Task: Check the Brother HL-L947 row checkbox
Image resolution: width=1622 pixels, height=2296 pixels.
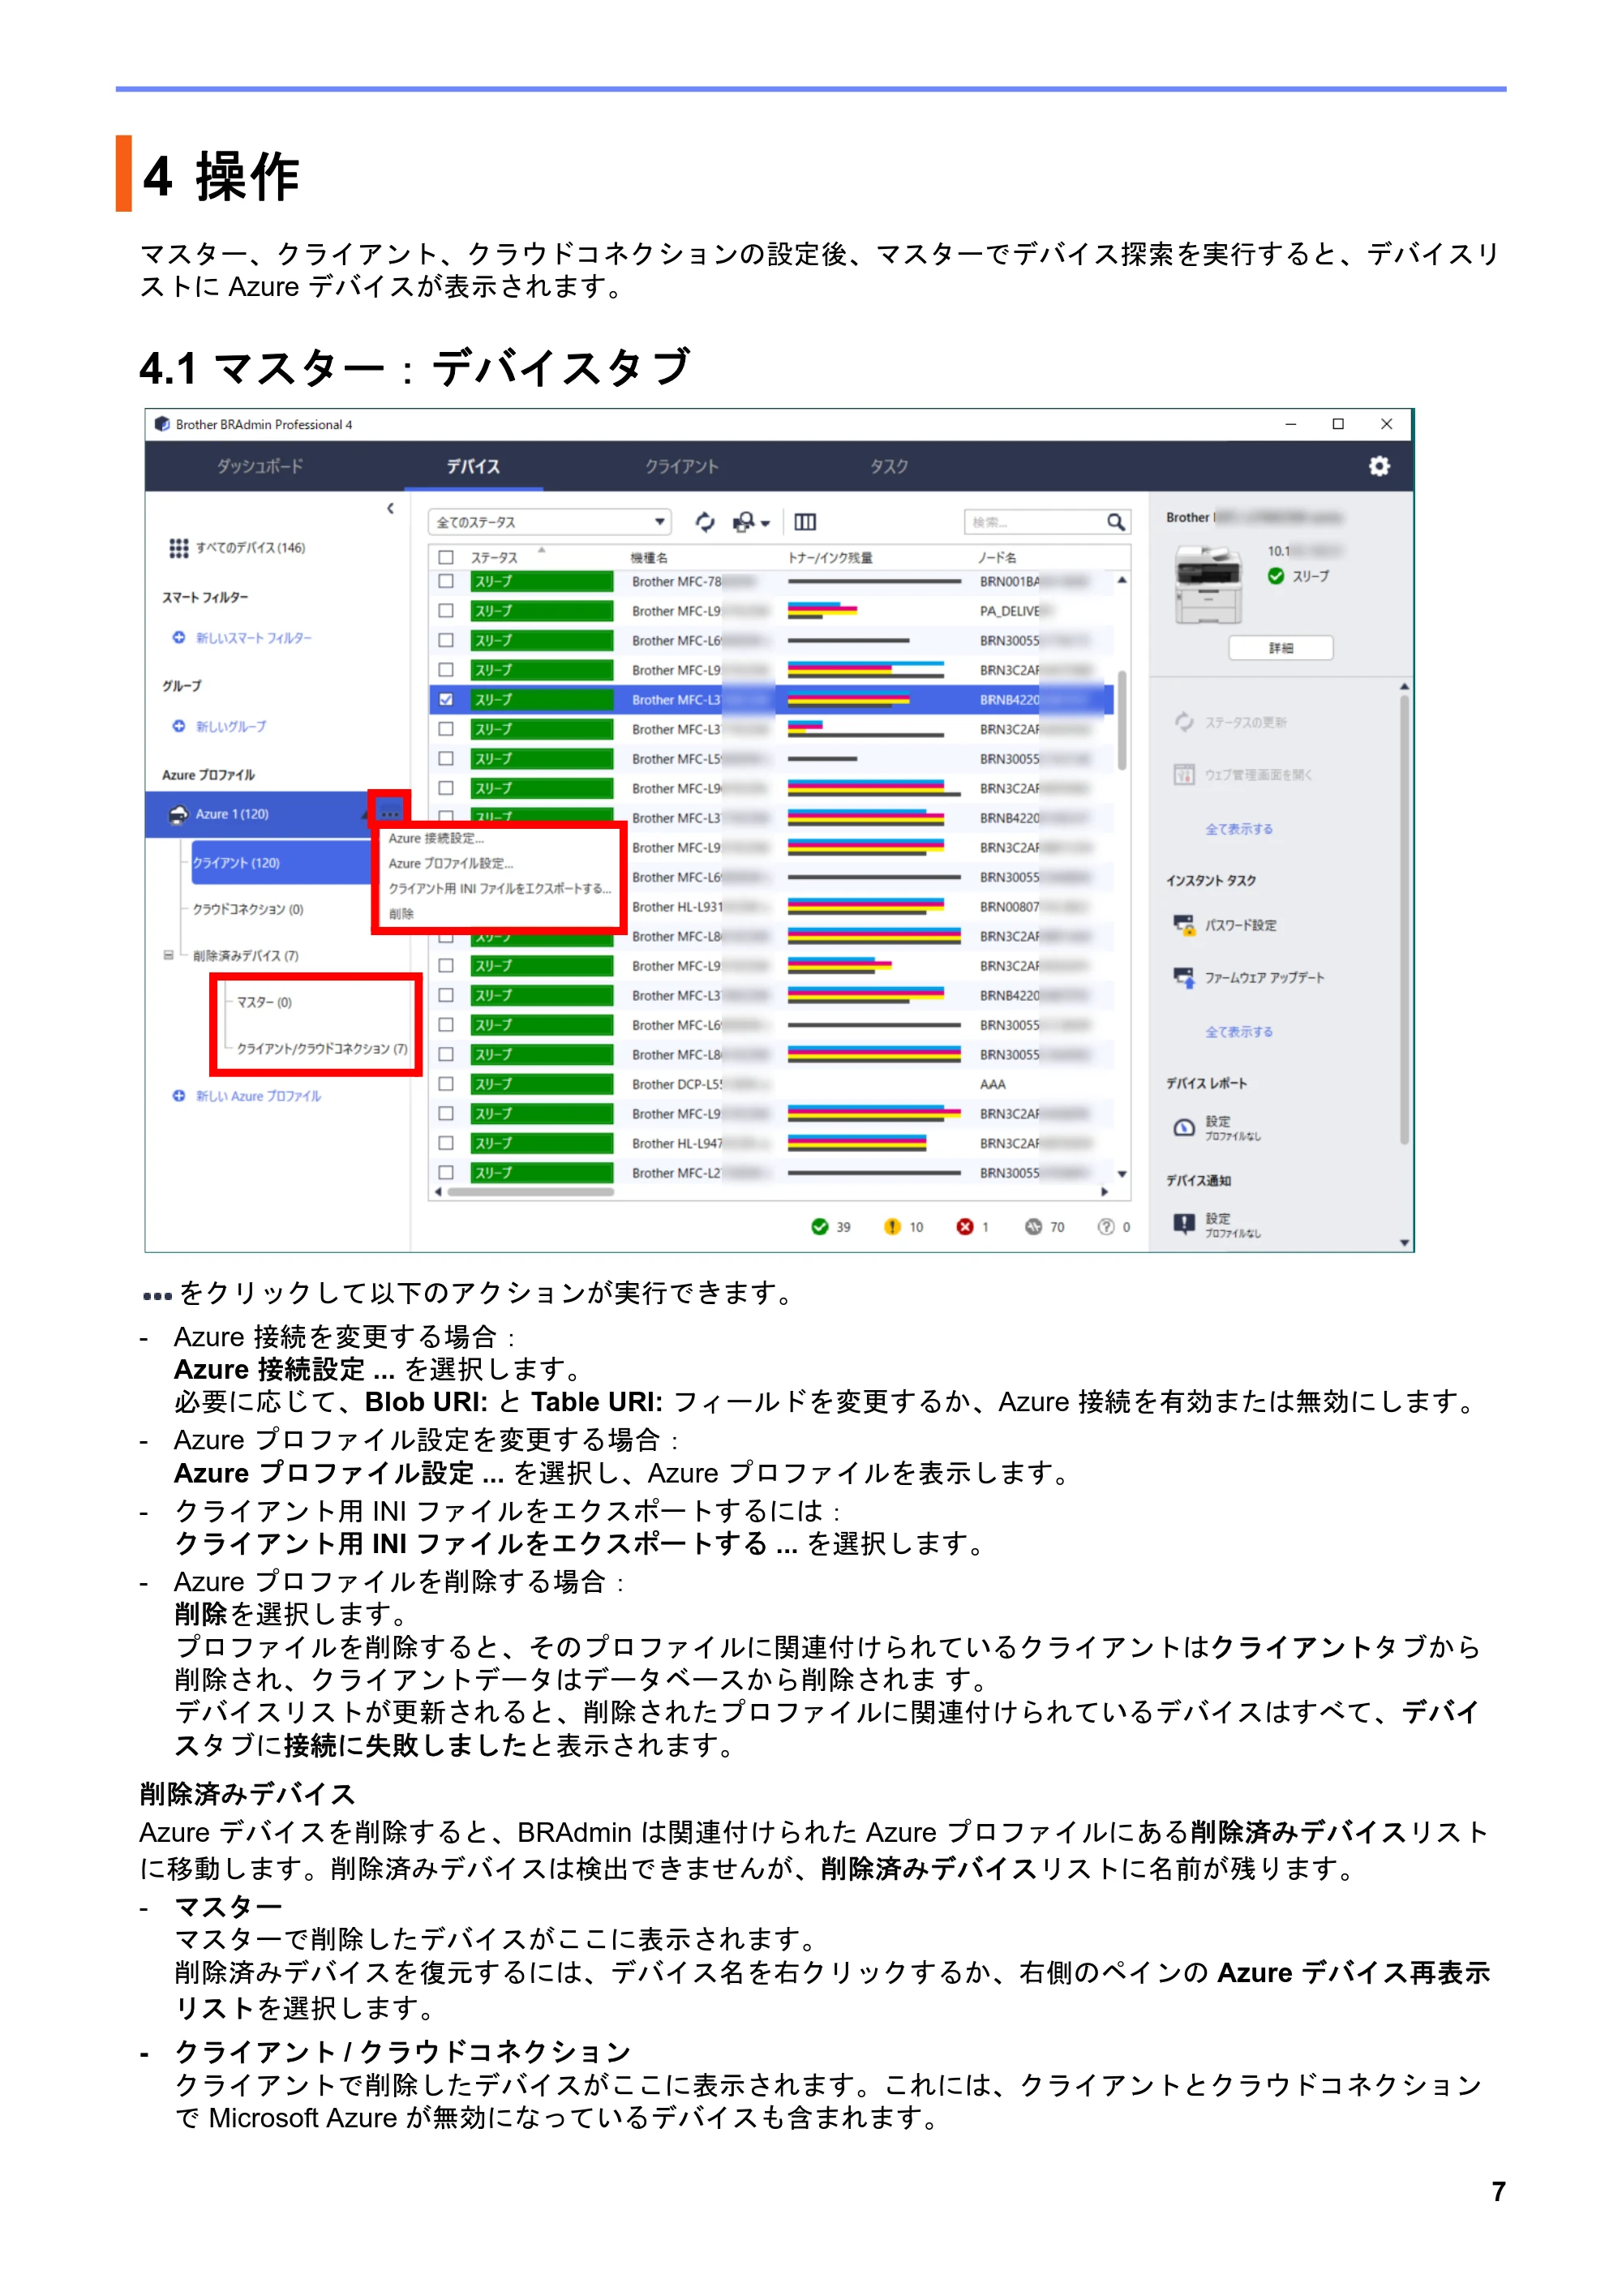Action: [447, 1143]
